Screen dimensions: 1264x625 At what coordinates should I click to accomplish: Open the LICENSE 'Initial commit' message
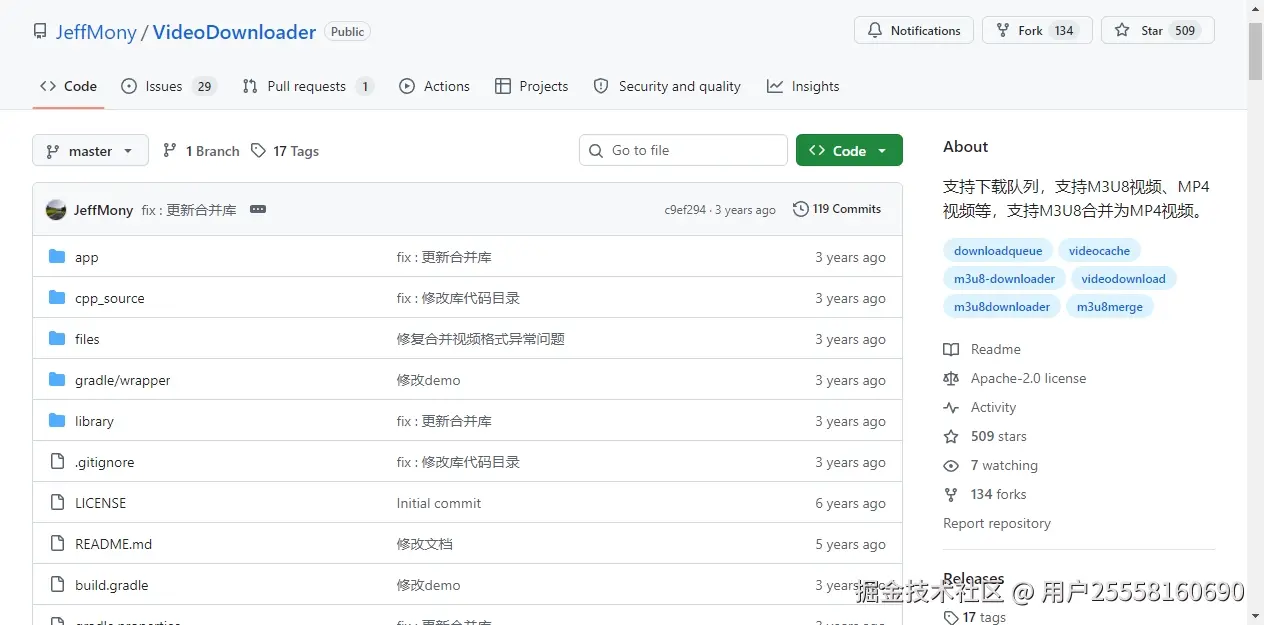click(x=439, y=503)
